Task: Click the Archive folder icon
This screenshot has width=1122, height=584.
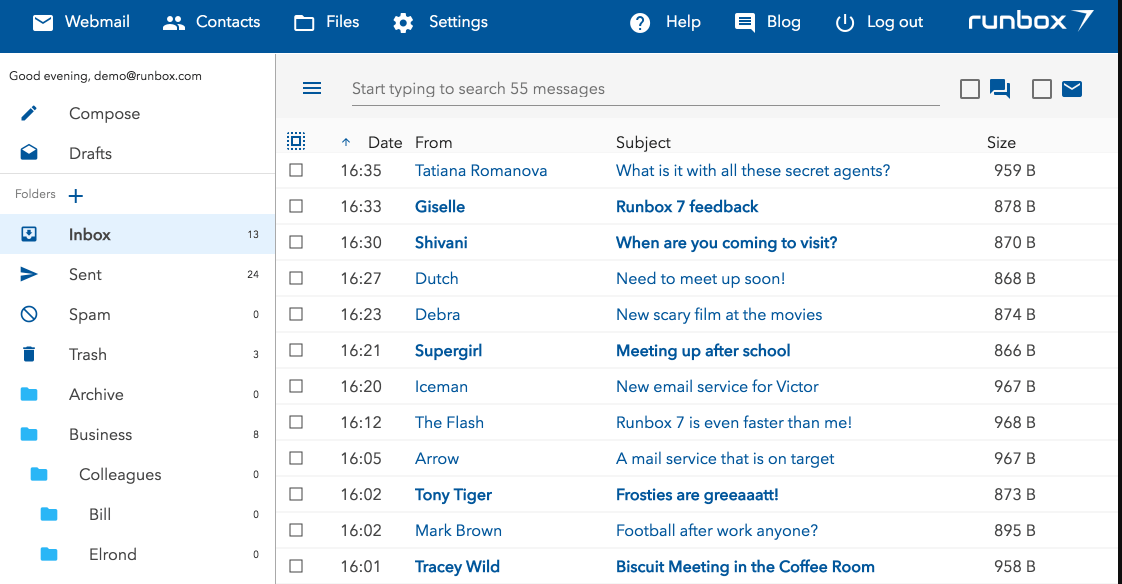Action: tap(29, 394)
